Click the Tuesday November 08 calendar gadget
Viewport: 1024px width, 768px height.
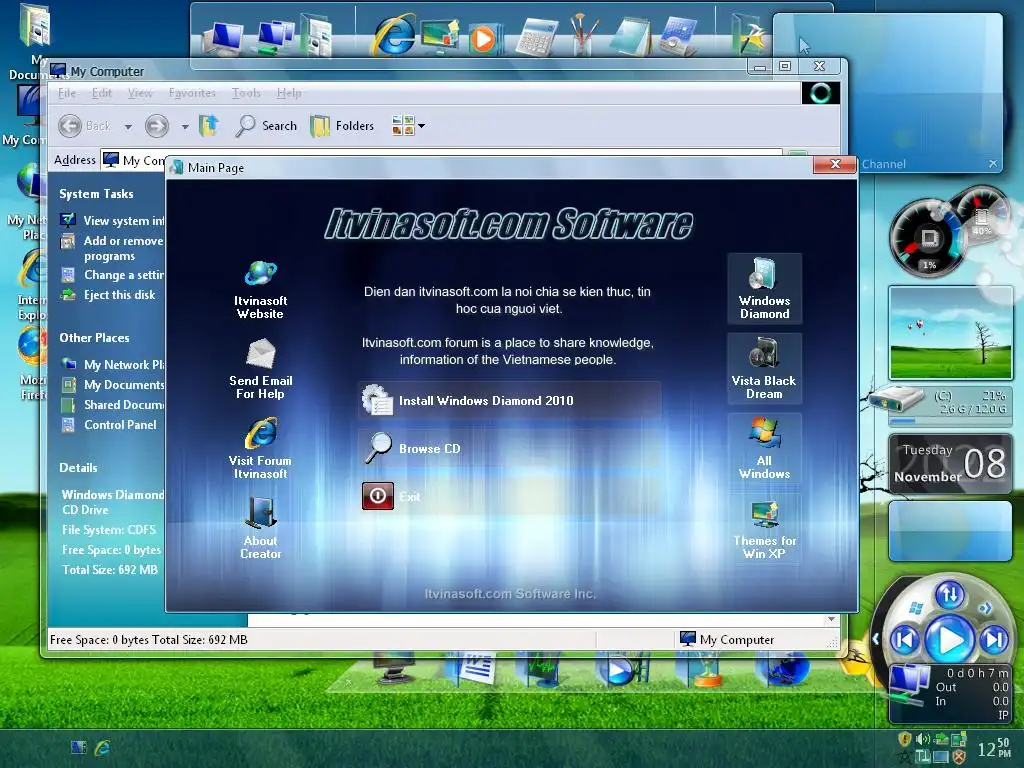pyautogui.click(x=950, y=464)
